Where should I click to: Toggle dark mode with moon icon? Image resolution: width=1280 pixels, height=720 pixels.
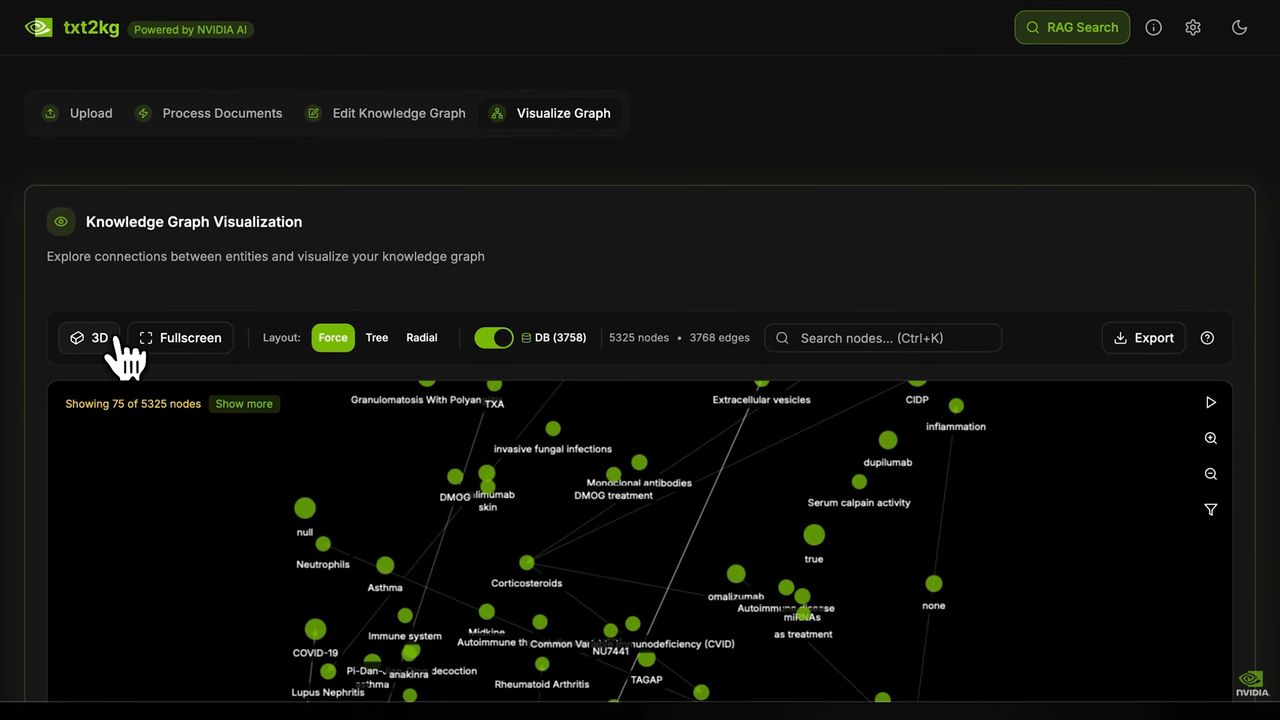1239,28
